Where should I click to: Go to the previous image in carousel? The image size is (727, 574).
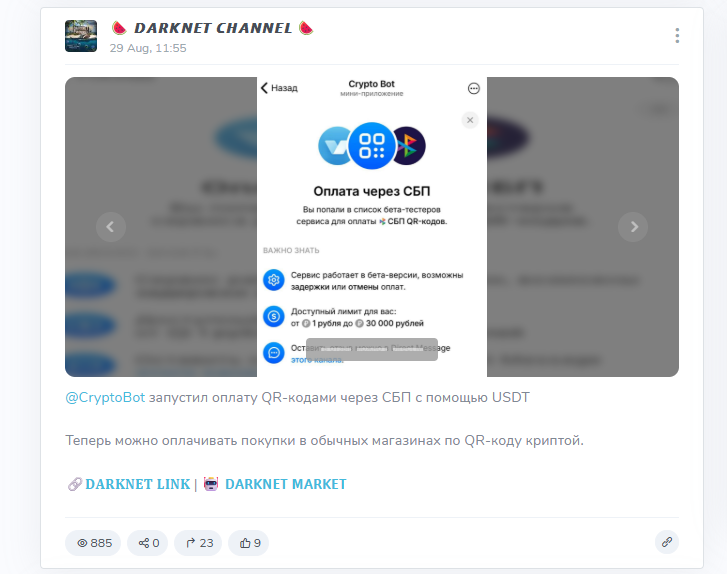110,227
